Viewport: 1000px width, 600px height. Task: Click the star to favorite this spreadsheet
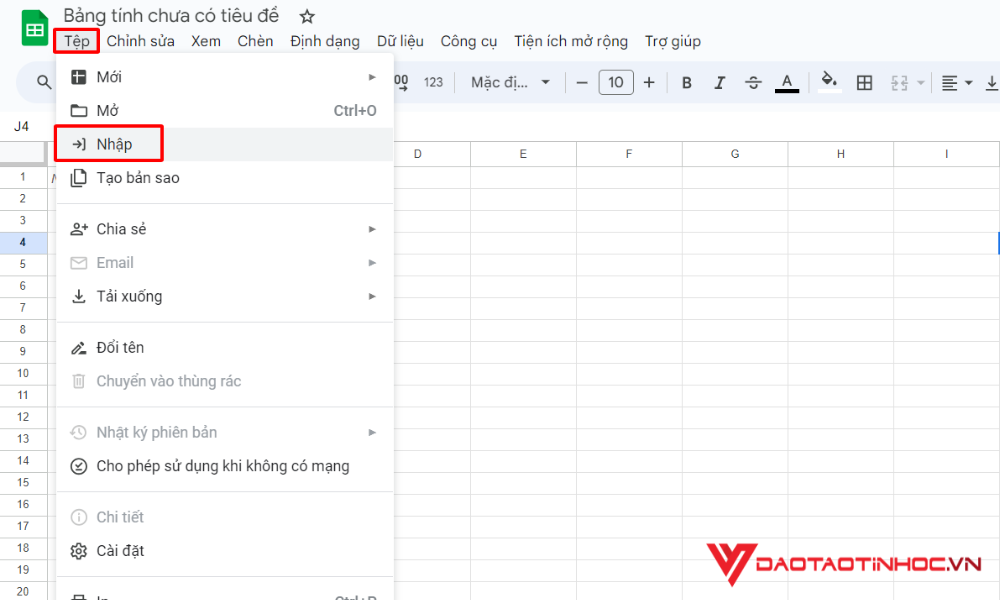[306, 16]
